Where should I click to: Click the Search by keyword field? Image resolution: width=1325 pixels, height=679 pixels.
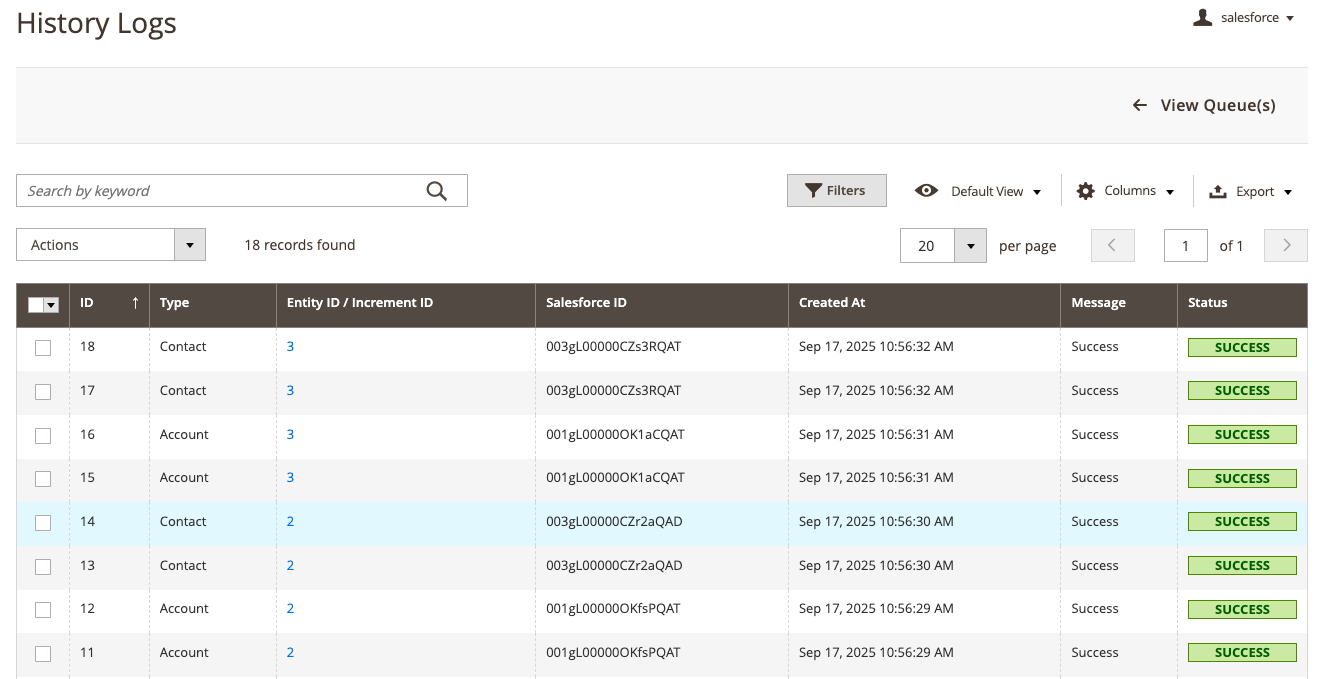click(242, 191)
